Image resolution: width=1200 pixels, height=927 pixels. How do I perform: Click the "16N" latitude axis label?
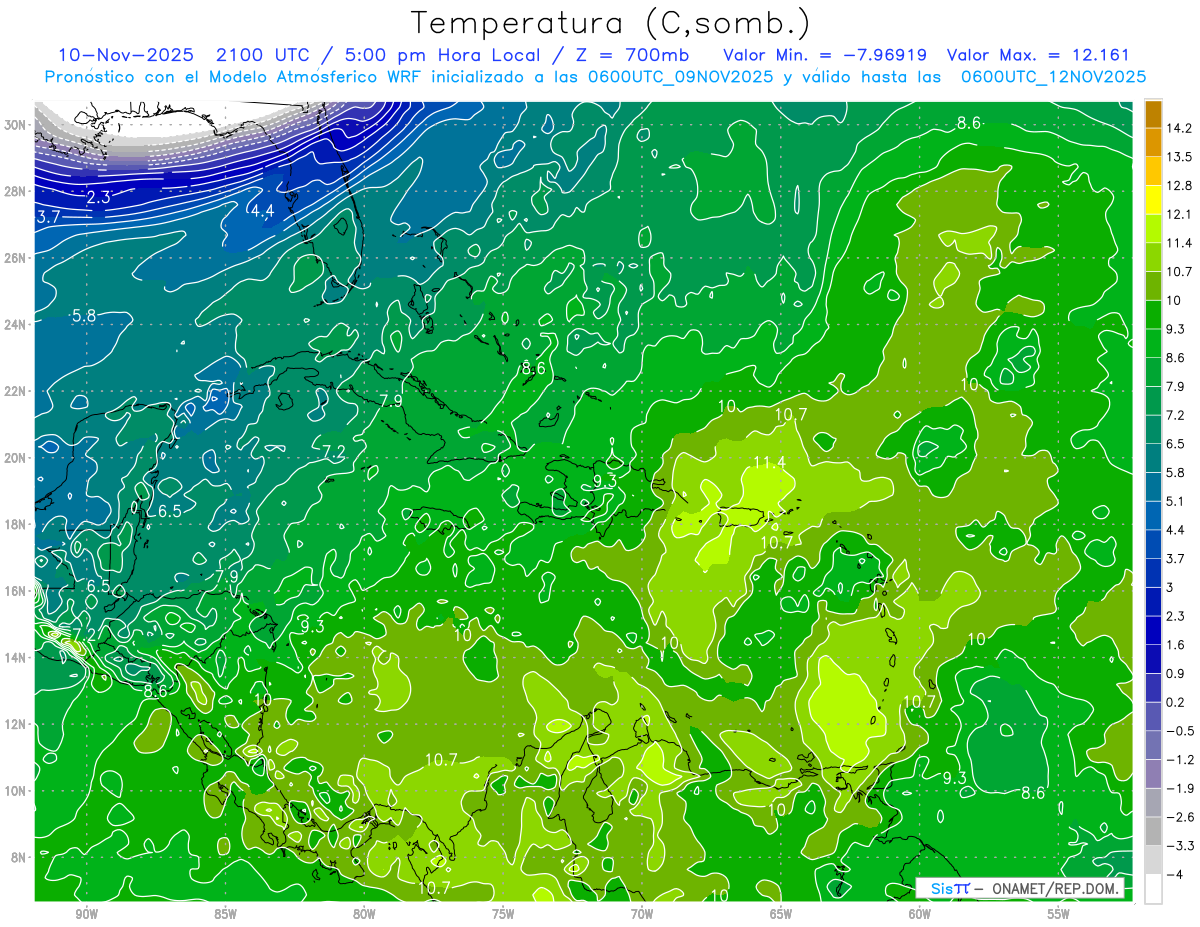(x=17, y=591)
